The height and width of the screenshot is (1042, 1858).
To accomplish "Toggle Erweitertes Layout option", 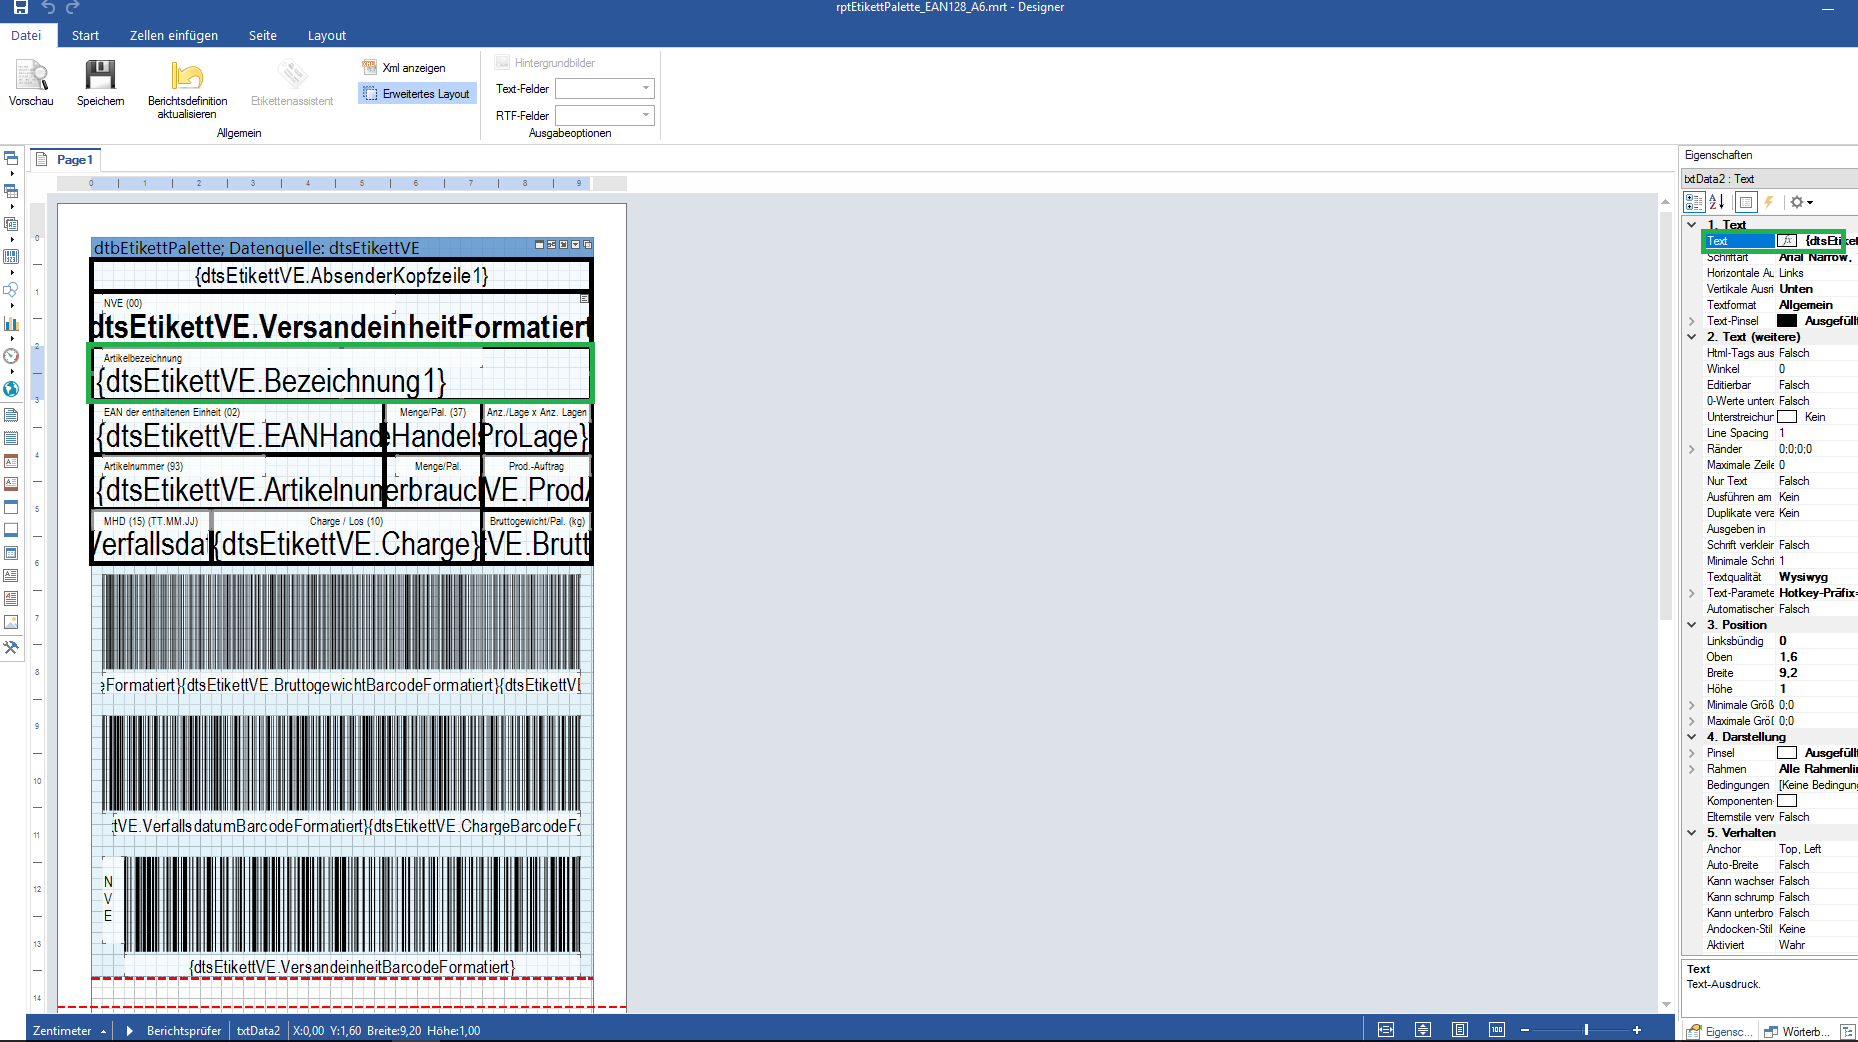I will tap(417, 94).
